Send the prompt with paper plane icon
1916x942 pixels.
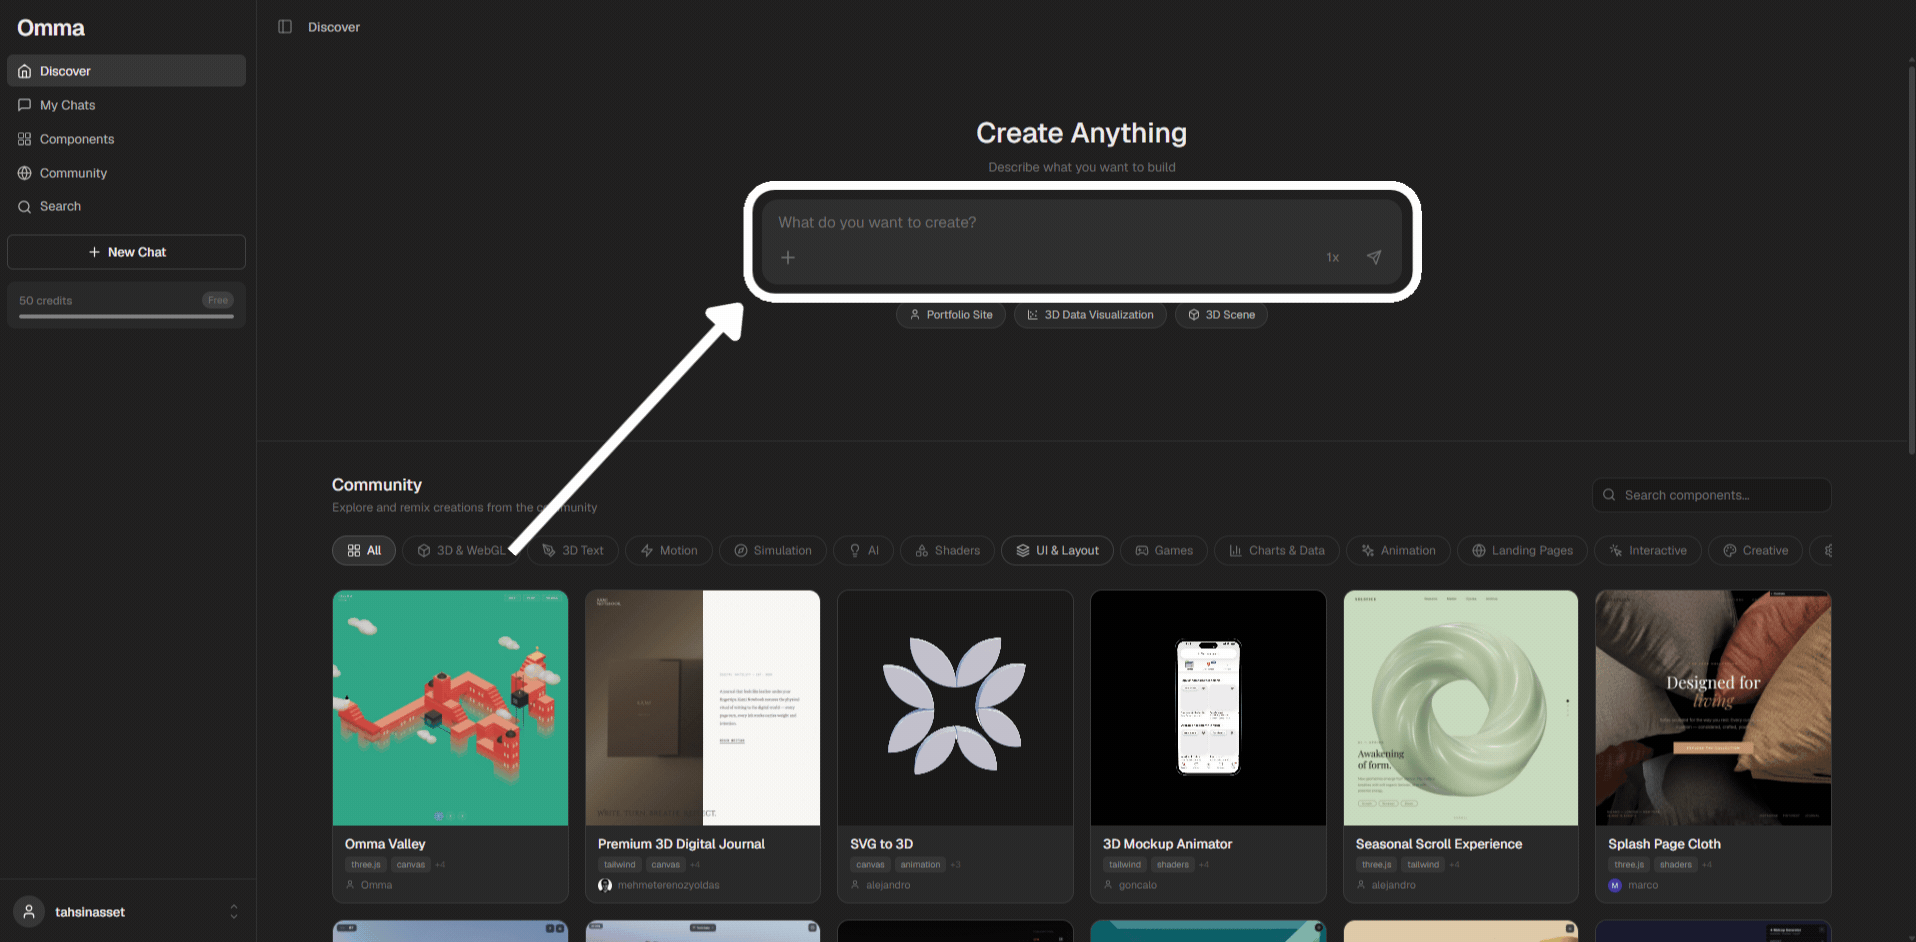click(1374, 257)
